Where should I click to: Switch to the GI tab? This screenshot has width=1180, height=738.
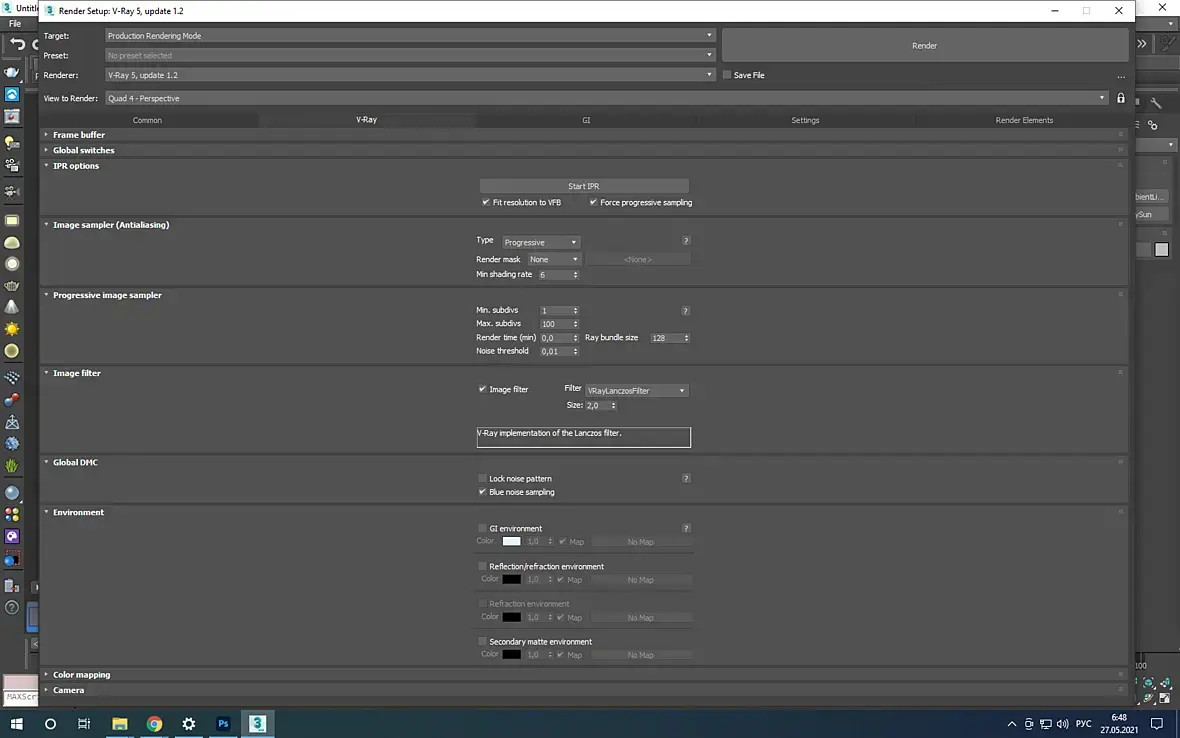tap(586, 120)
